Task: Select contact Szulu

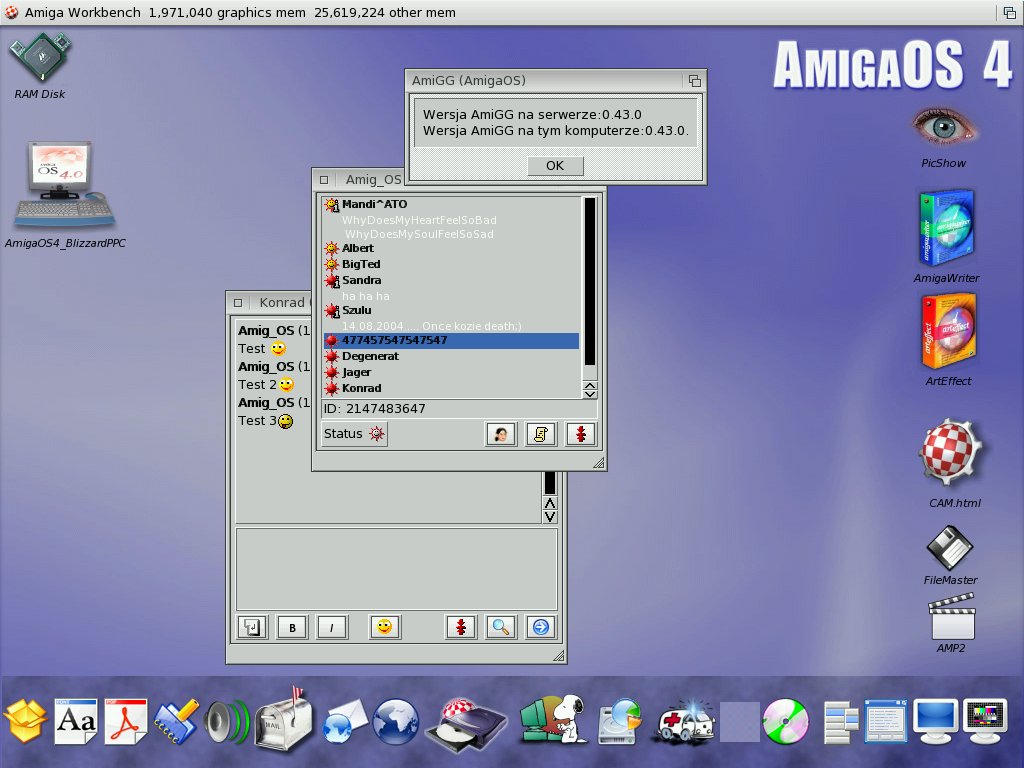Action: [x=451, y=310]
